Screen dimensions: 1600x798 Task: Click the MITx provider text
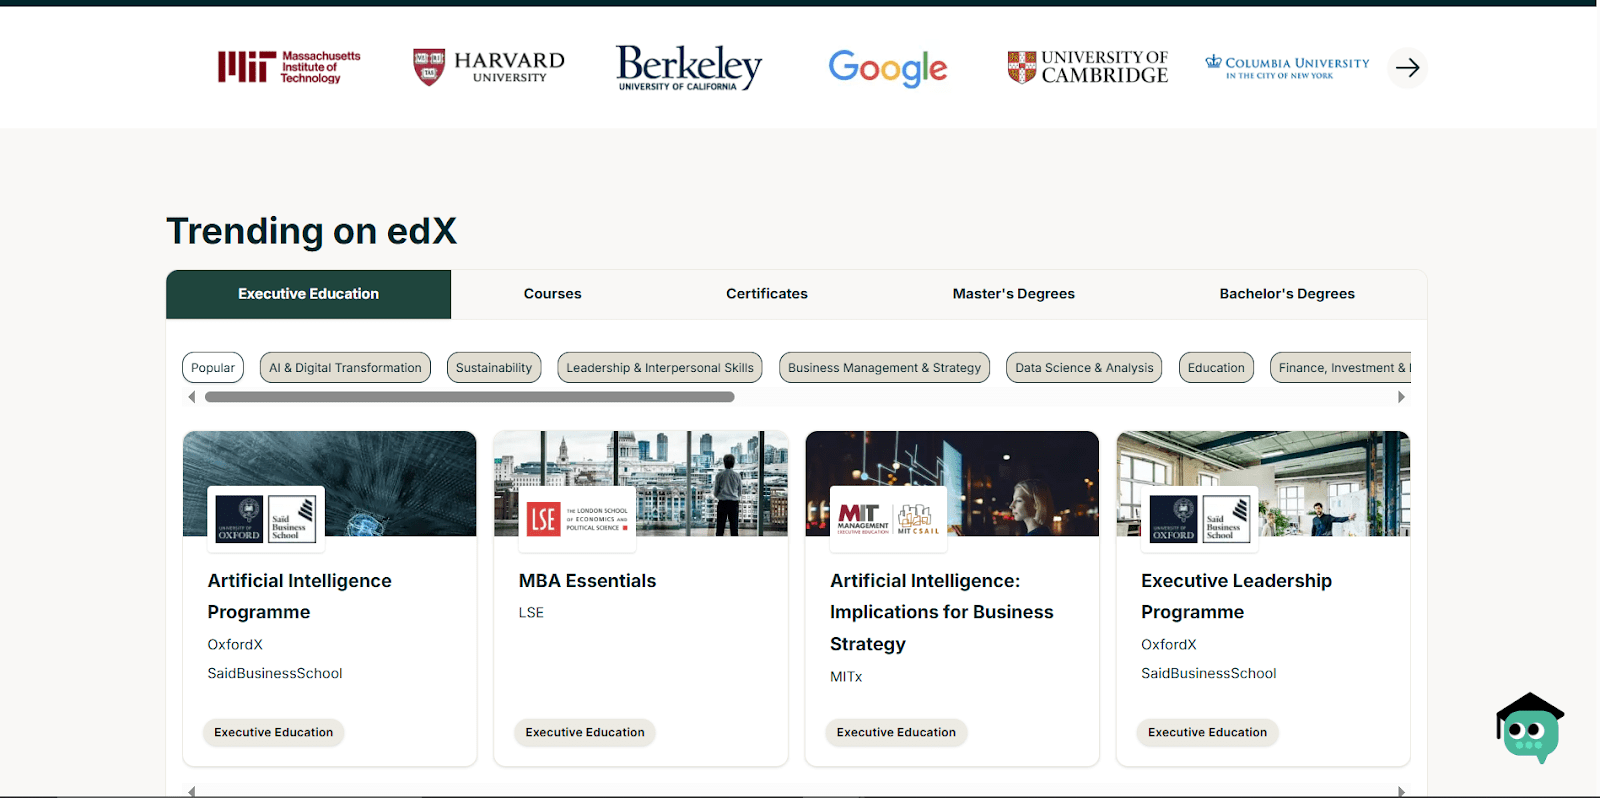pyautogui.click(x=846, y=677)
